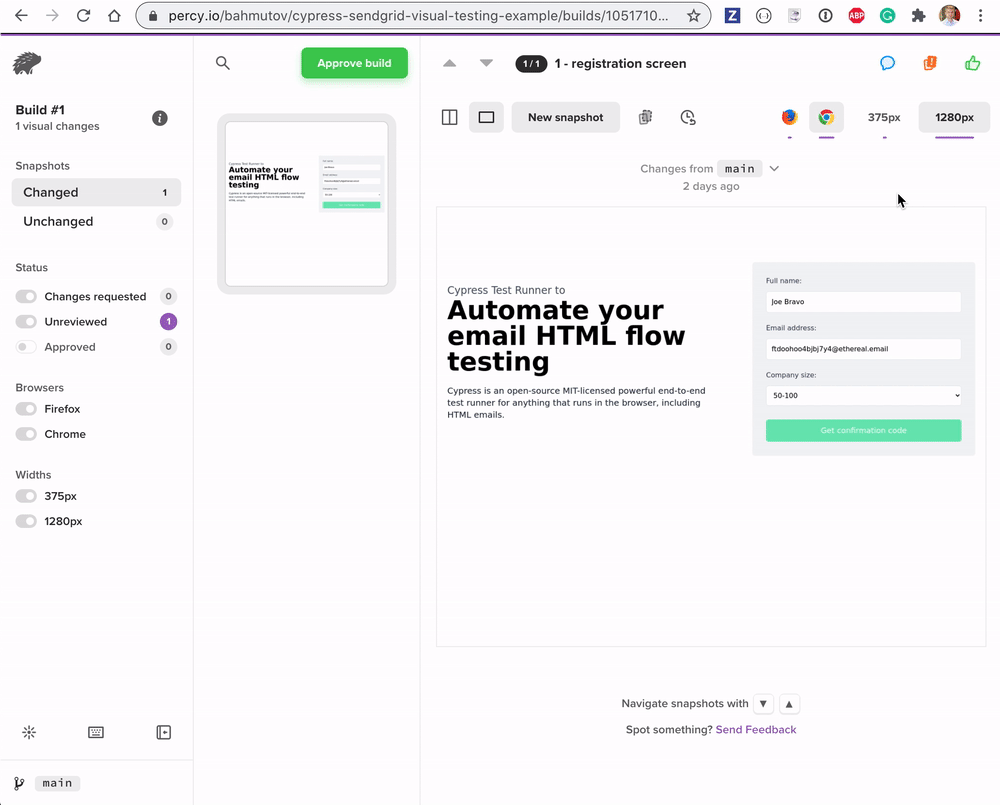The image size is (1000, 805).
Task: Reload the browser page
Action: tap(83, 15)
